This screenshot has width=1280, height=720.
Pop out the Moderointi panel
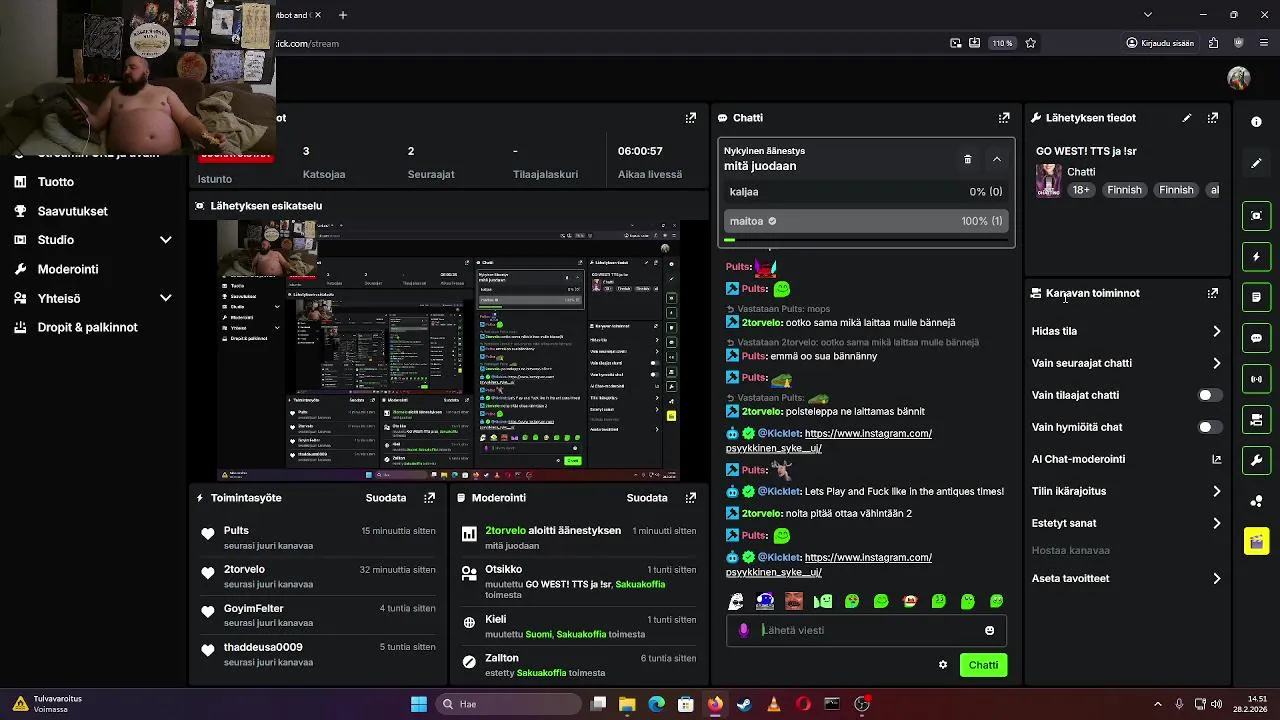click(690, 498)
